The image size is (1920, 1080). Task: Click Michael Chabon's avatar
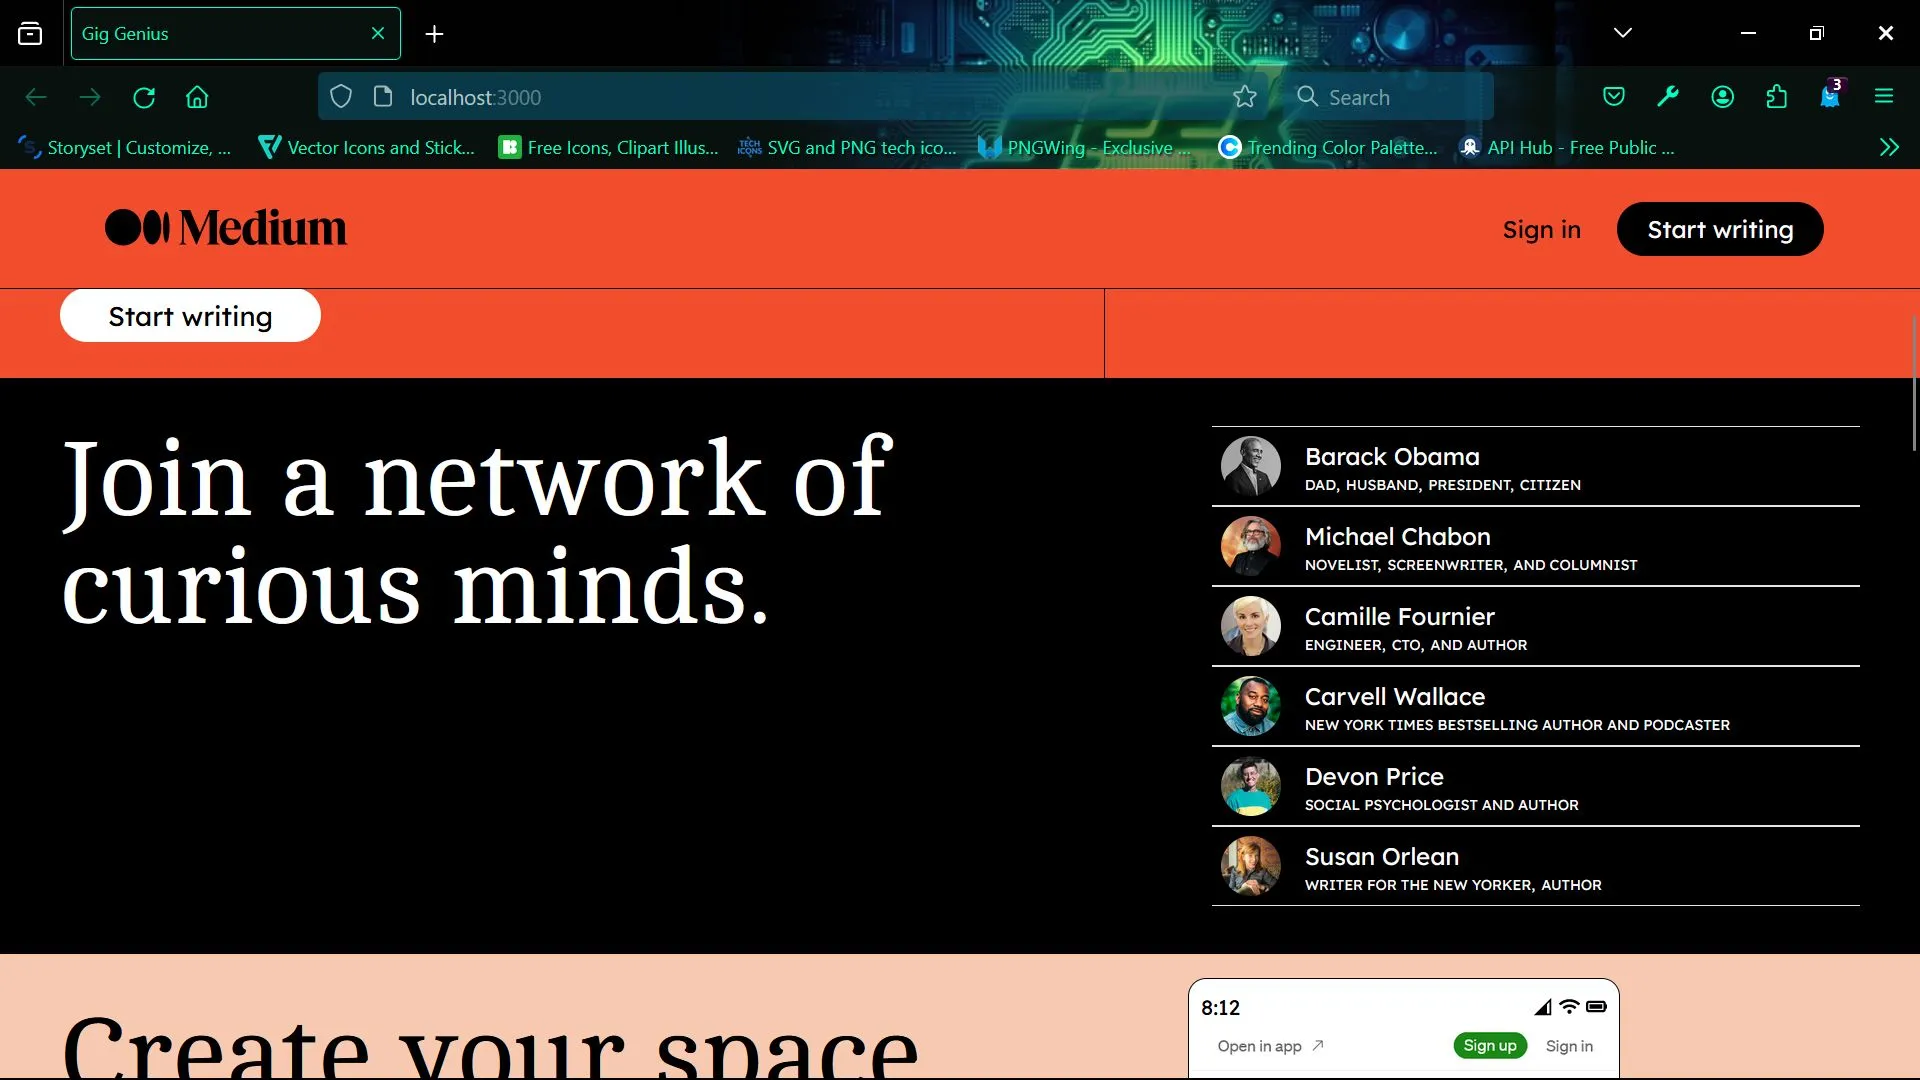(x=1250, y=546)
